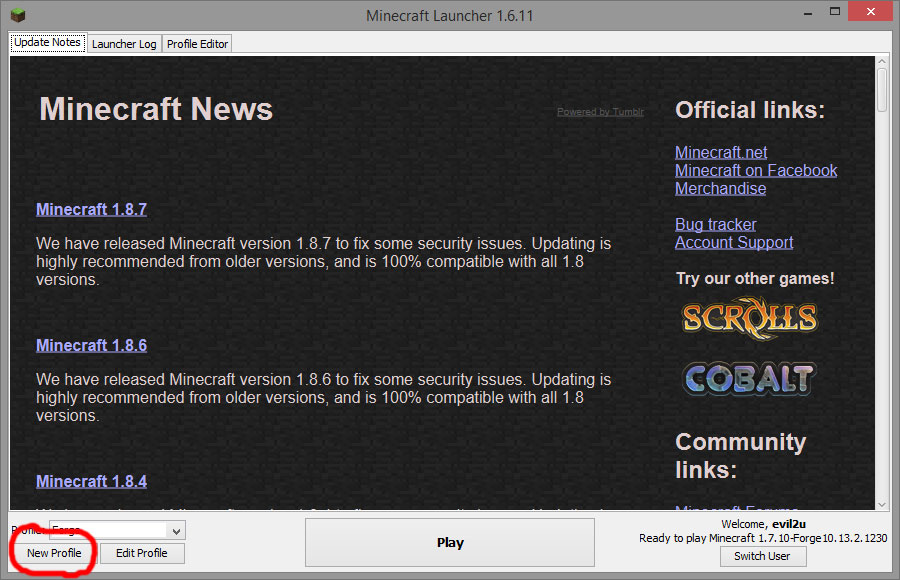Open the Minecraft 1.8.4 news post
This screenshot has height=580, width=900.
91,481
